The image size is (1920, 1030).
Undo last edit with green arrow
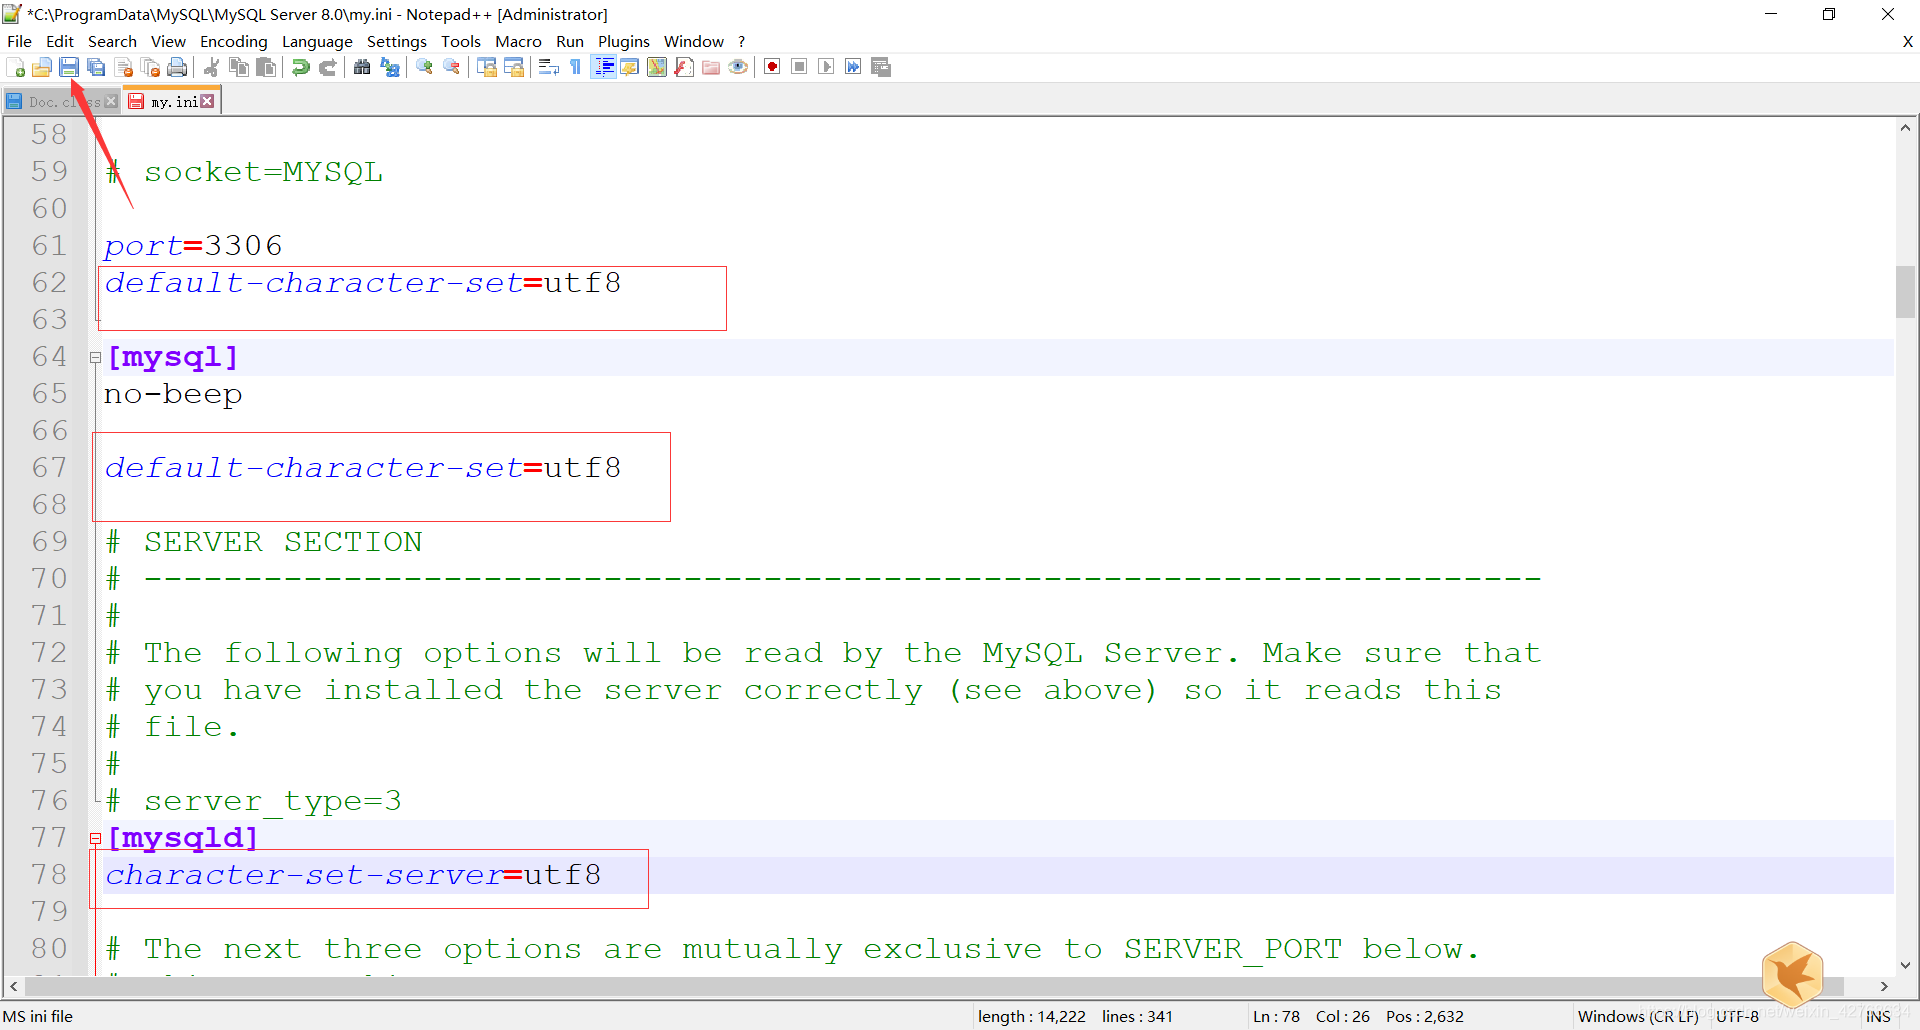click(300, 67)
